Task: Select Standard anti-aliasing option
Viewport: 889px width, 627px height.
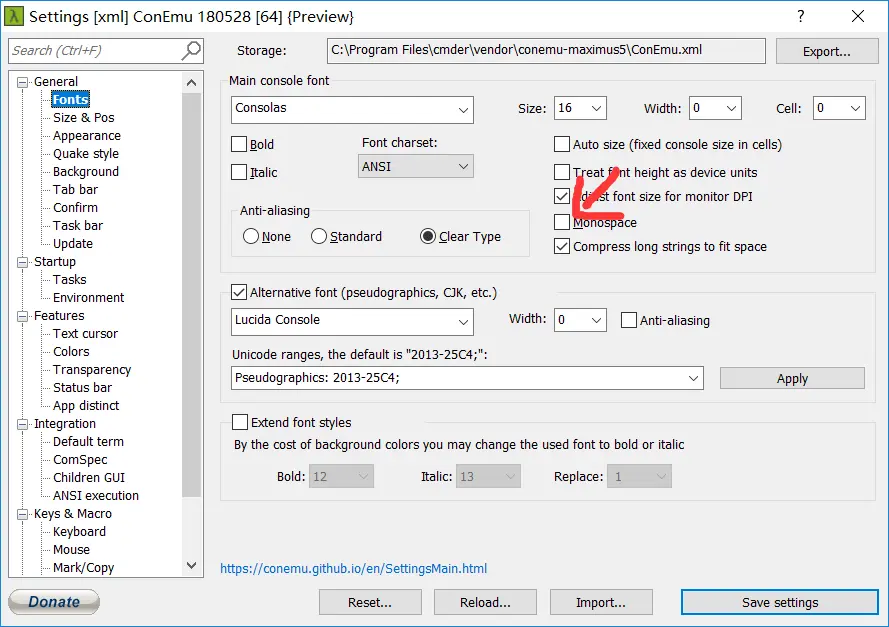Action: coord(319,236)
